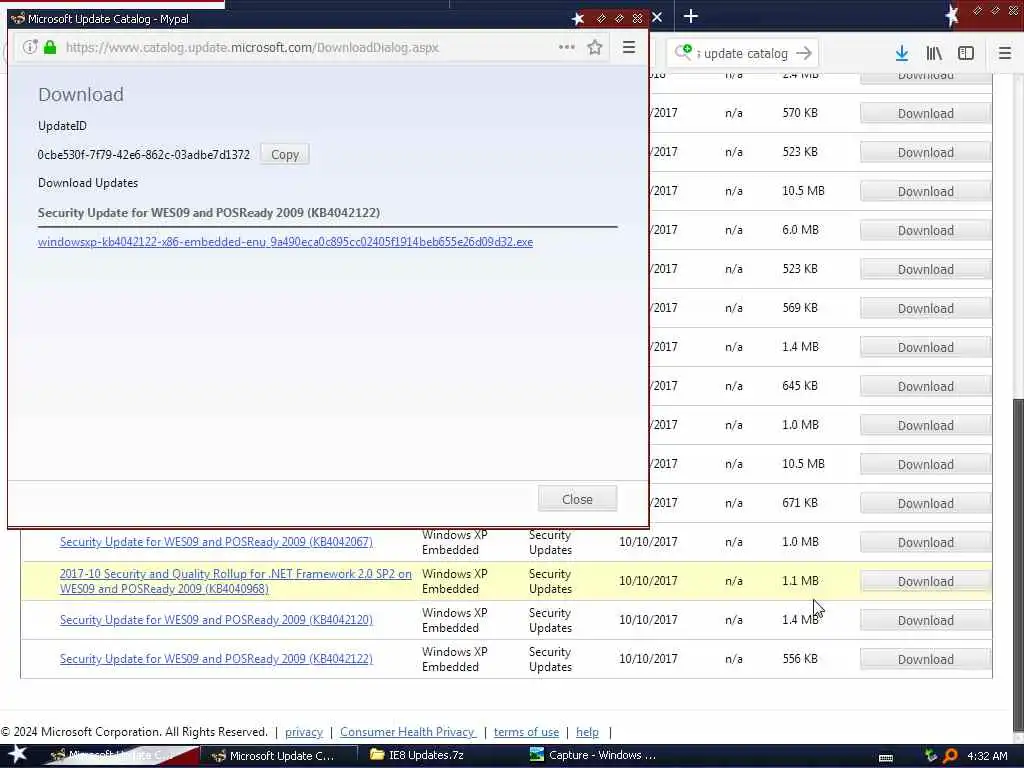Open a new tab with the plus button
Screen dimensions: 1024x768
tap(691, 16)
